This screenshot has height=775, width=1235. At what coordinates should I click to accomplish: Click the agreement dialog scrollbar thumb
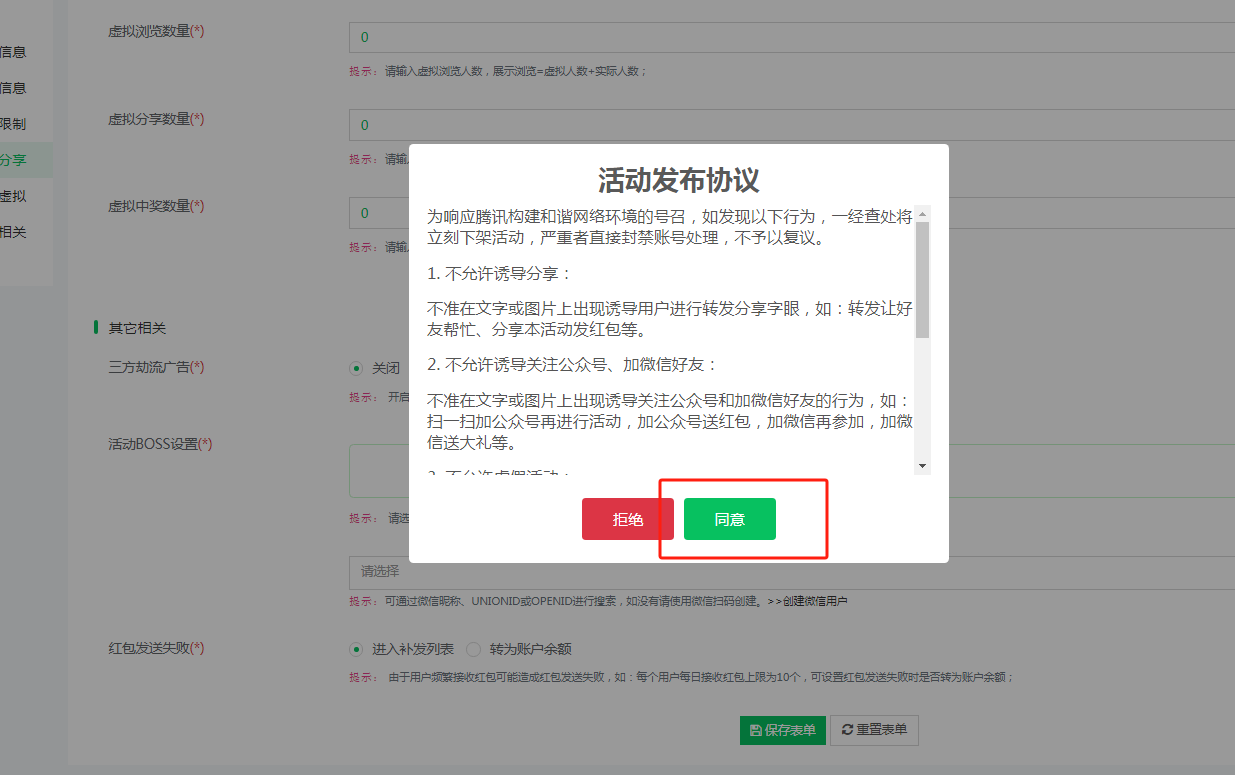pyautogui.click(x=922, y=280)
